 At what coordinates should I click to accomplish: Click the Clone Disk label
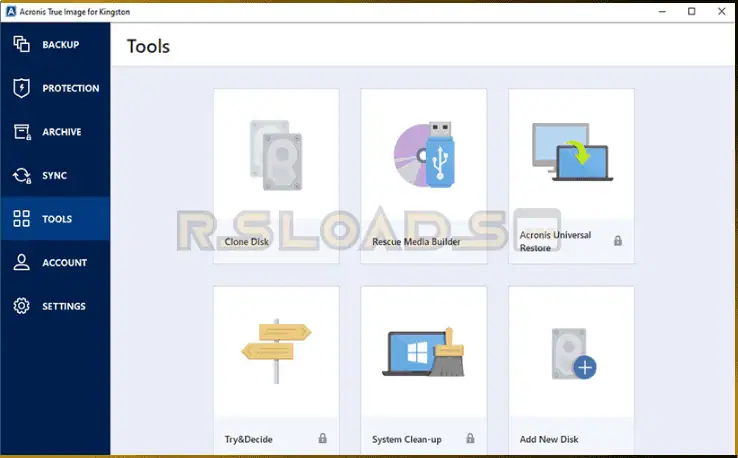247,241
